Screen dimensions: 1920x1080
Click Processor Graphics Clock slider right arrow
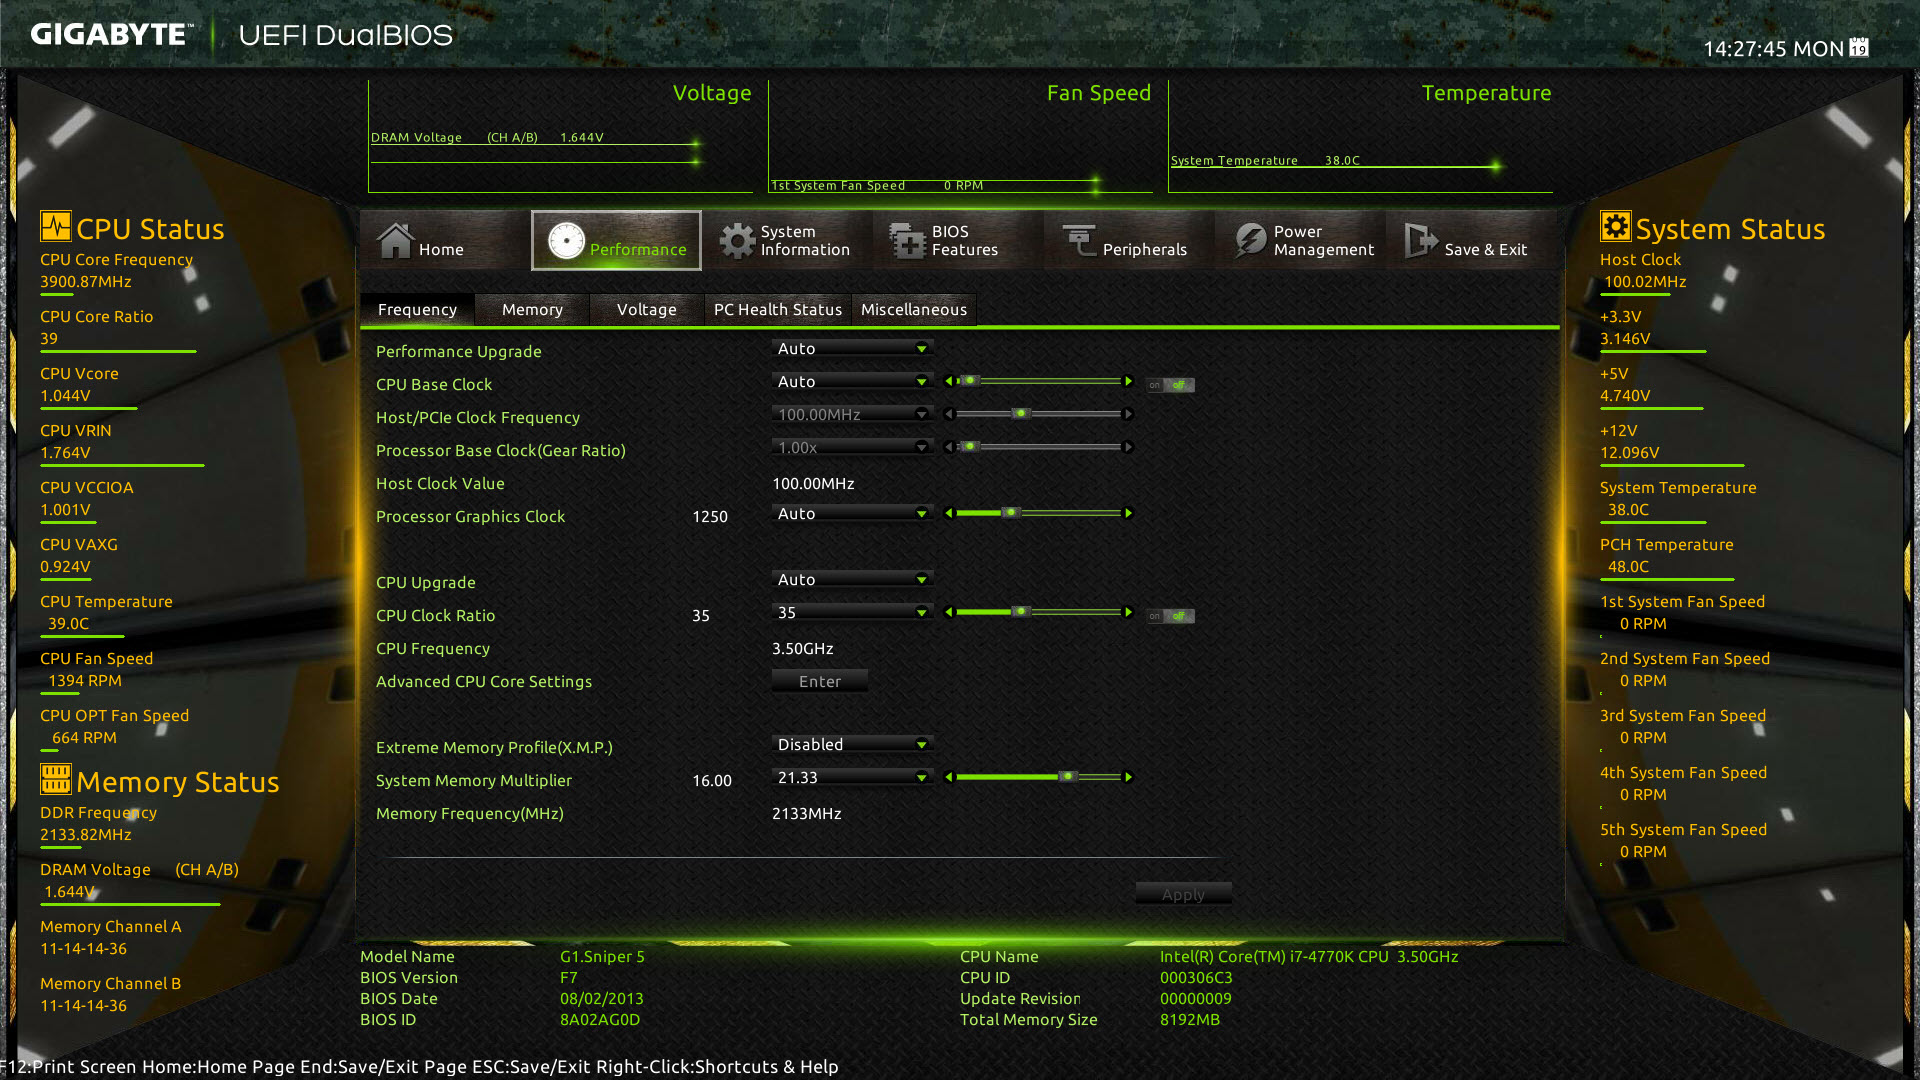click(x=1128, y=513)
